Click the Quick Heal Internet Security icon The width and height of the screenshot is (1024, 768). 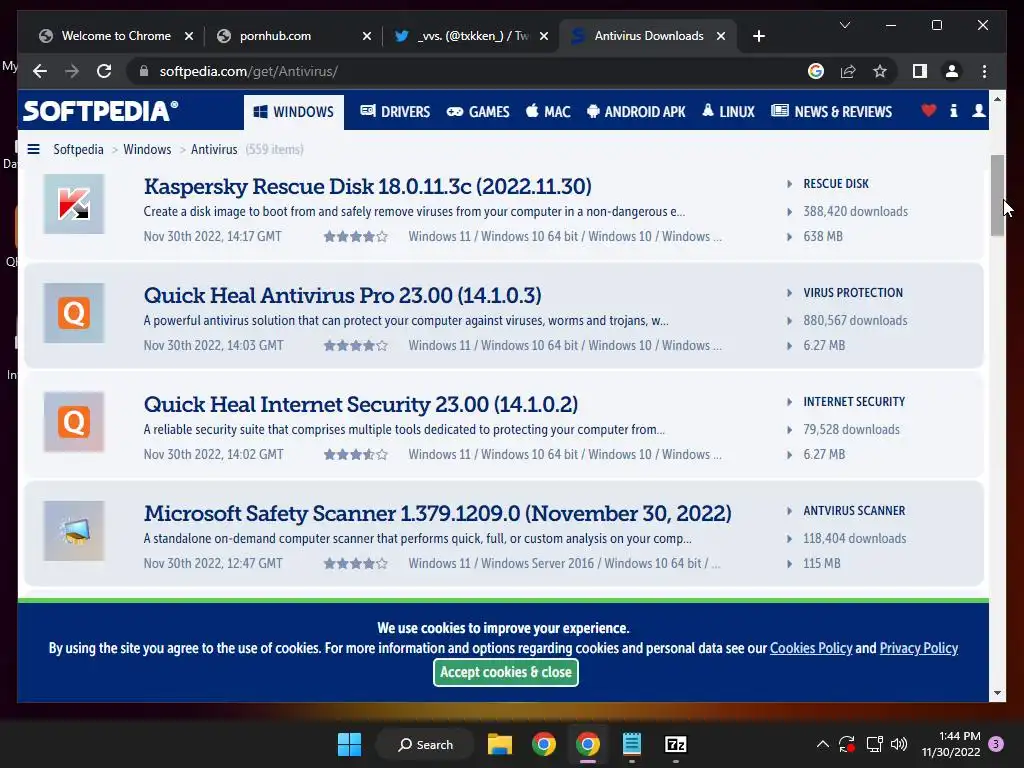tap(74, 422)
